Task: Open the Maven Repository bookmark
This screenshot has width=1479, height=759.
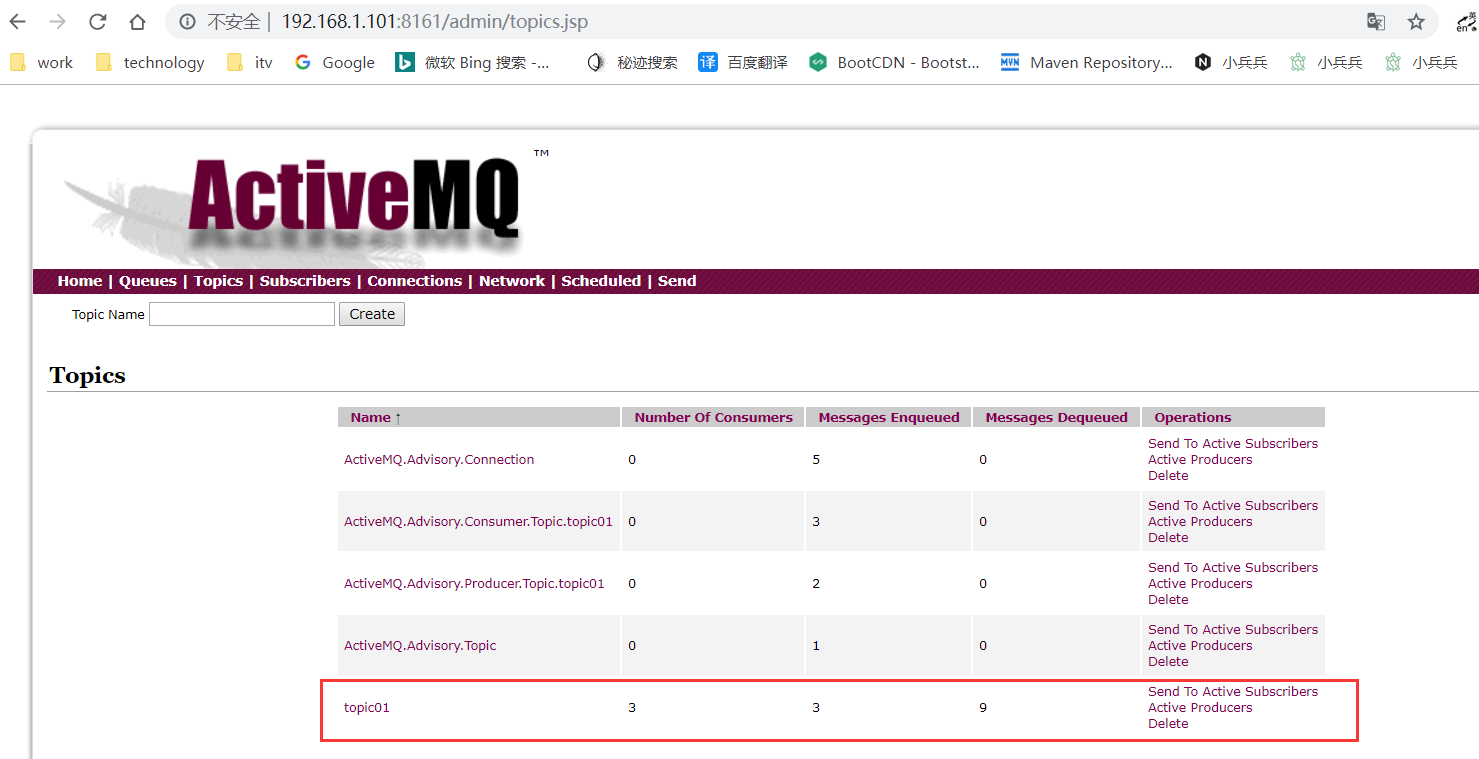Action: pyautogui.click(x=1086, y=62)
